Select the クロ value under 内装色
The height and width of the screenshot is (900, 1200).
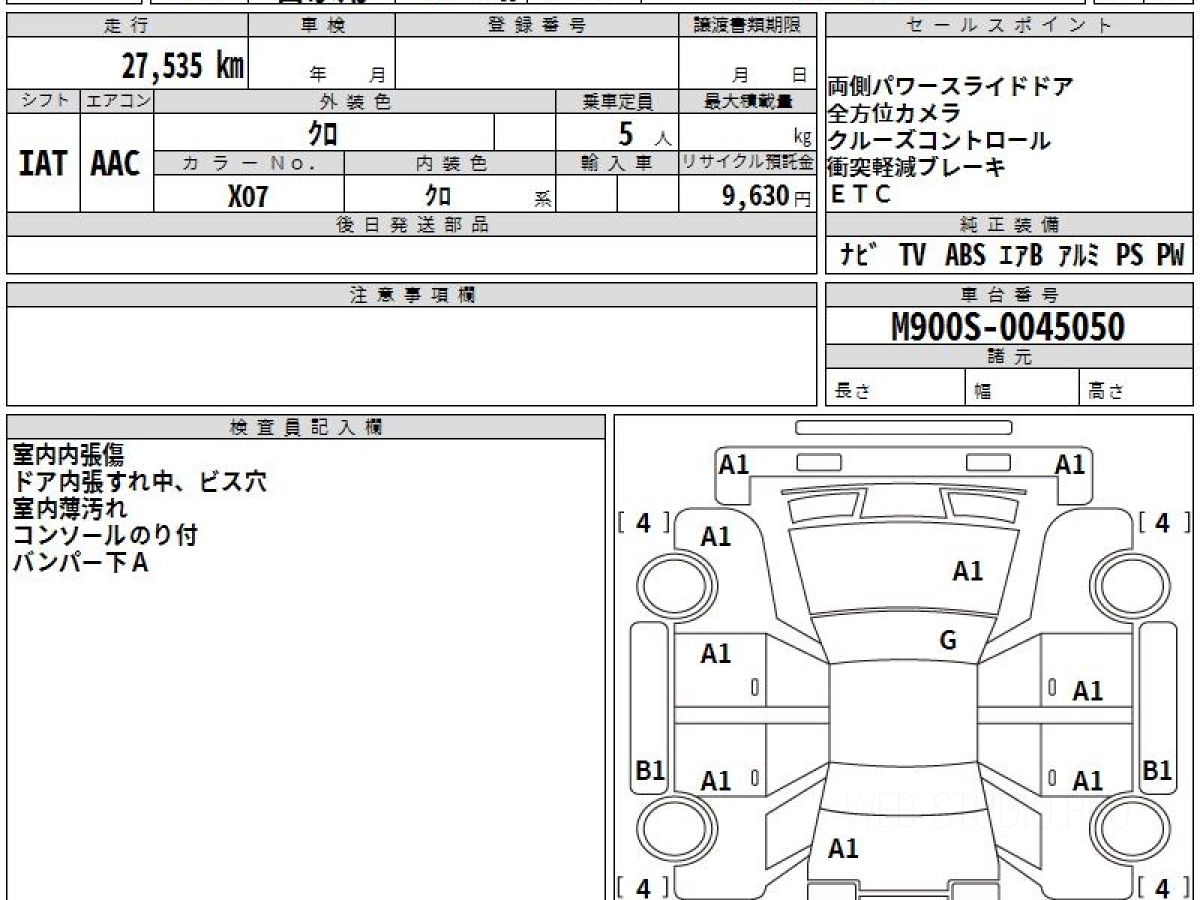click(438, 195)
